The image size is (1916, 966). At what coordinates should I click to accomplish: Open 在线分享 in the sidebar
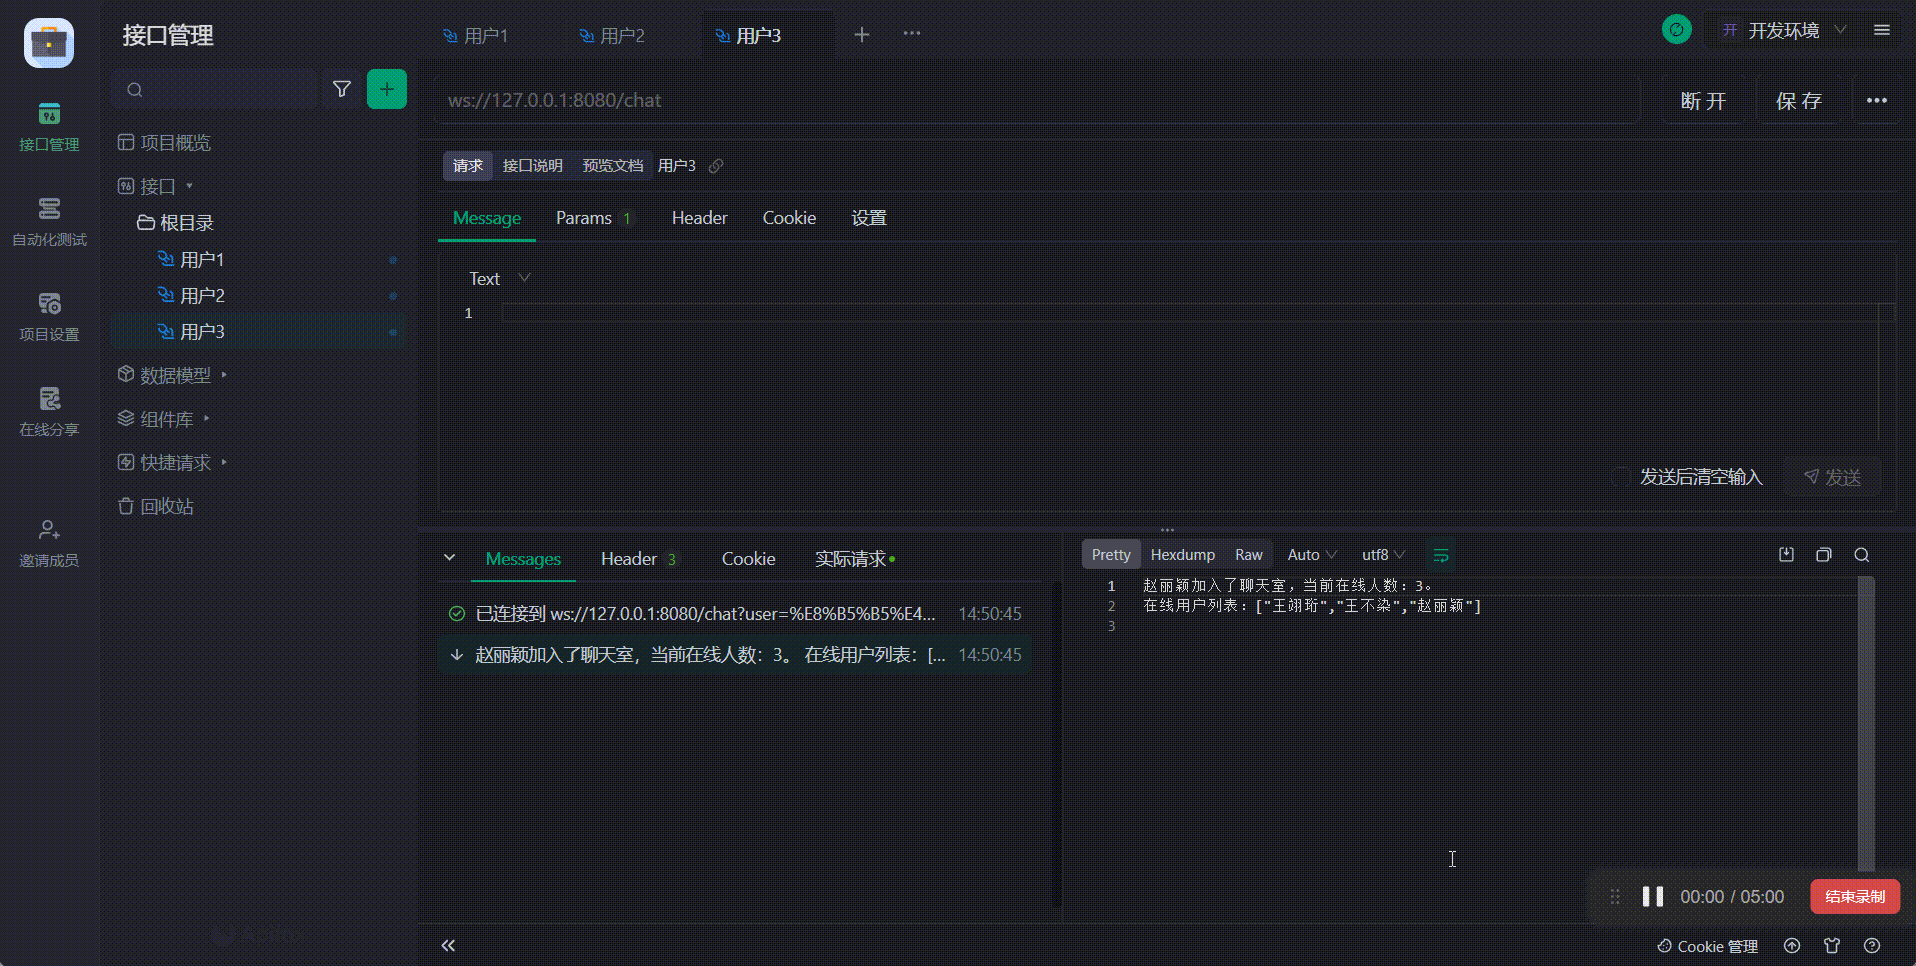click(x=49, y=412)
